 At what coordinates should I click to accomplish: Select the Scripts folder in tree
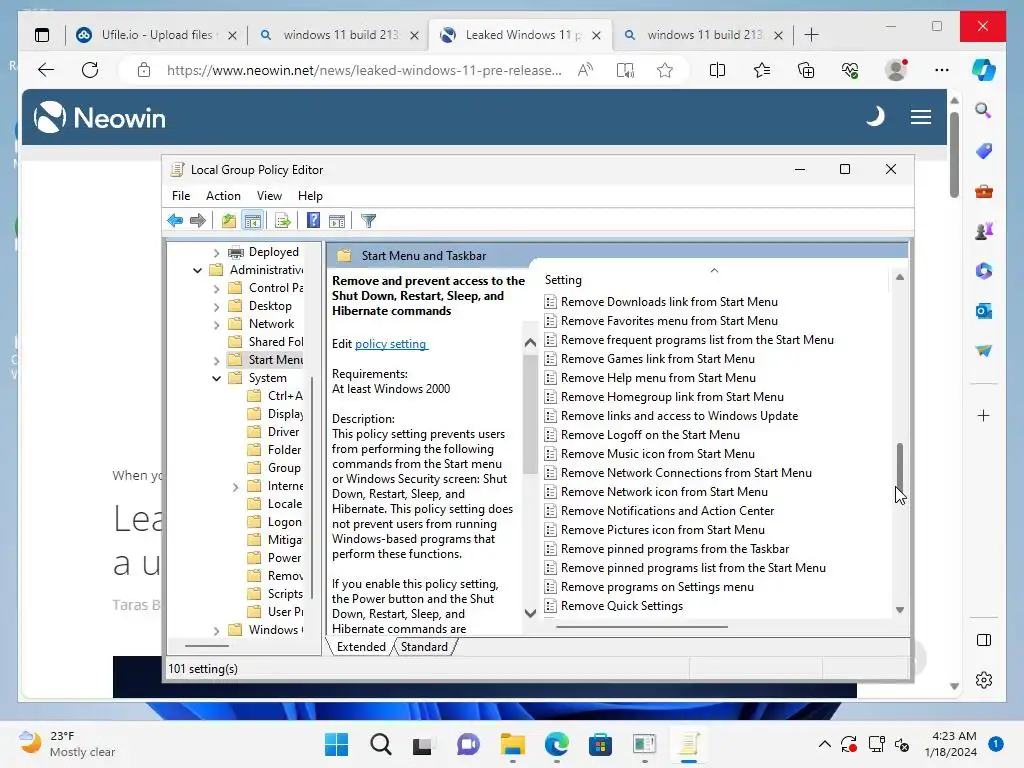[285, 594]
